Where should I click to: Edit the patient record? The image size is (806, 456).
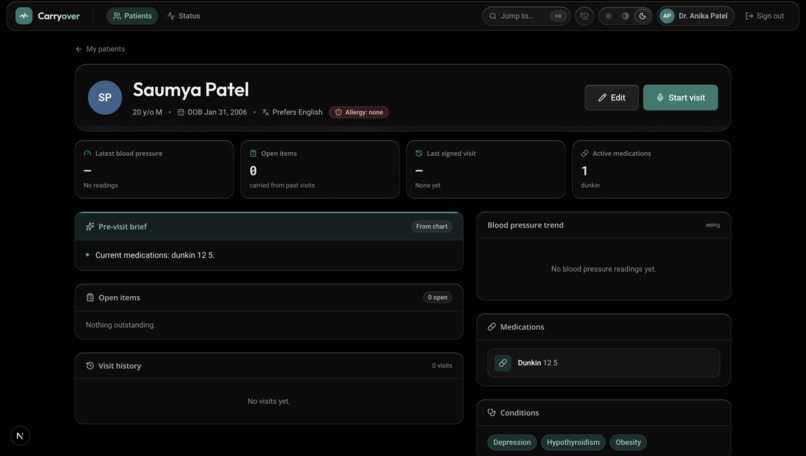coord(612,98)
